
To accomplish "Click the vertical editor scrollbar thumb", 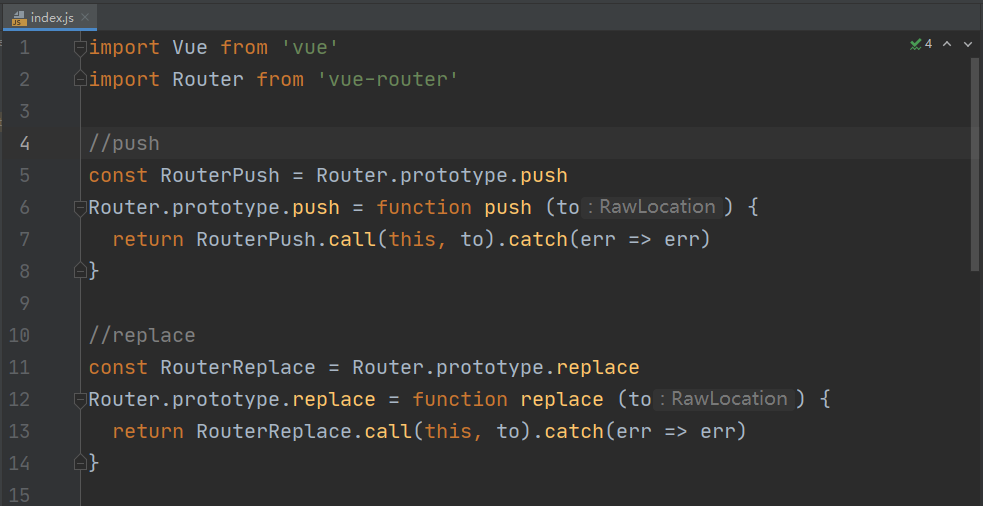I will pos(975,164).
